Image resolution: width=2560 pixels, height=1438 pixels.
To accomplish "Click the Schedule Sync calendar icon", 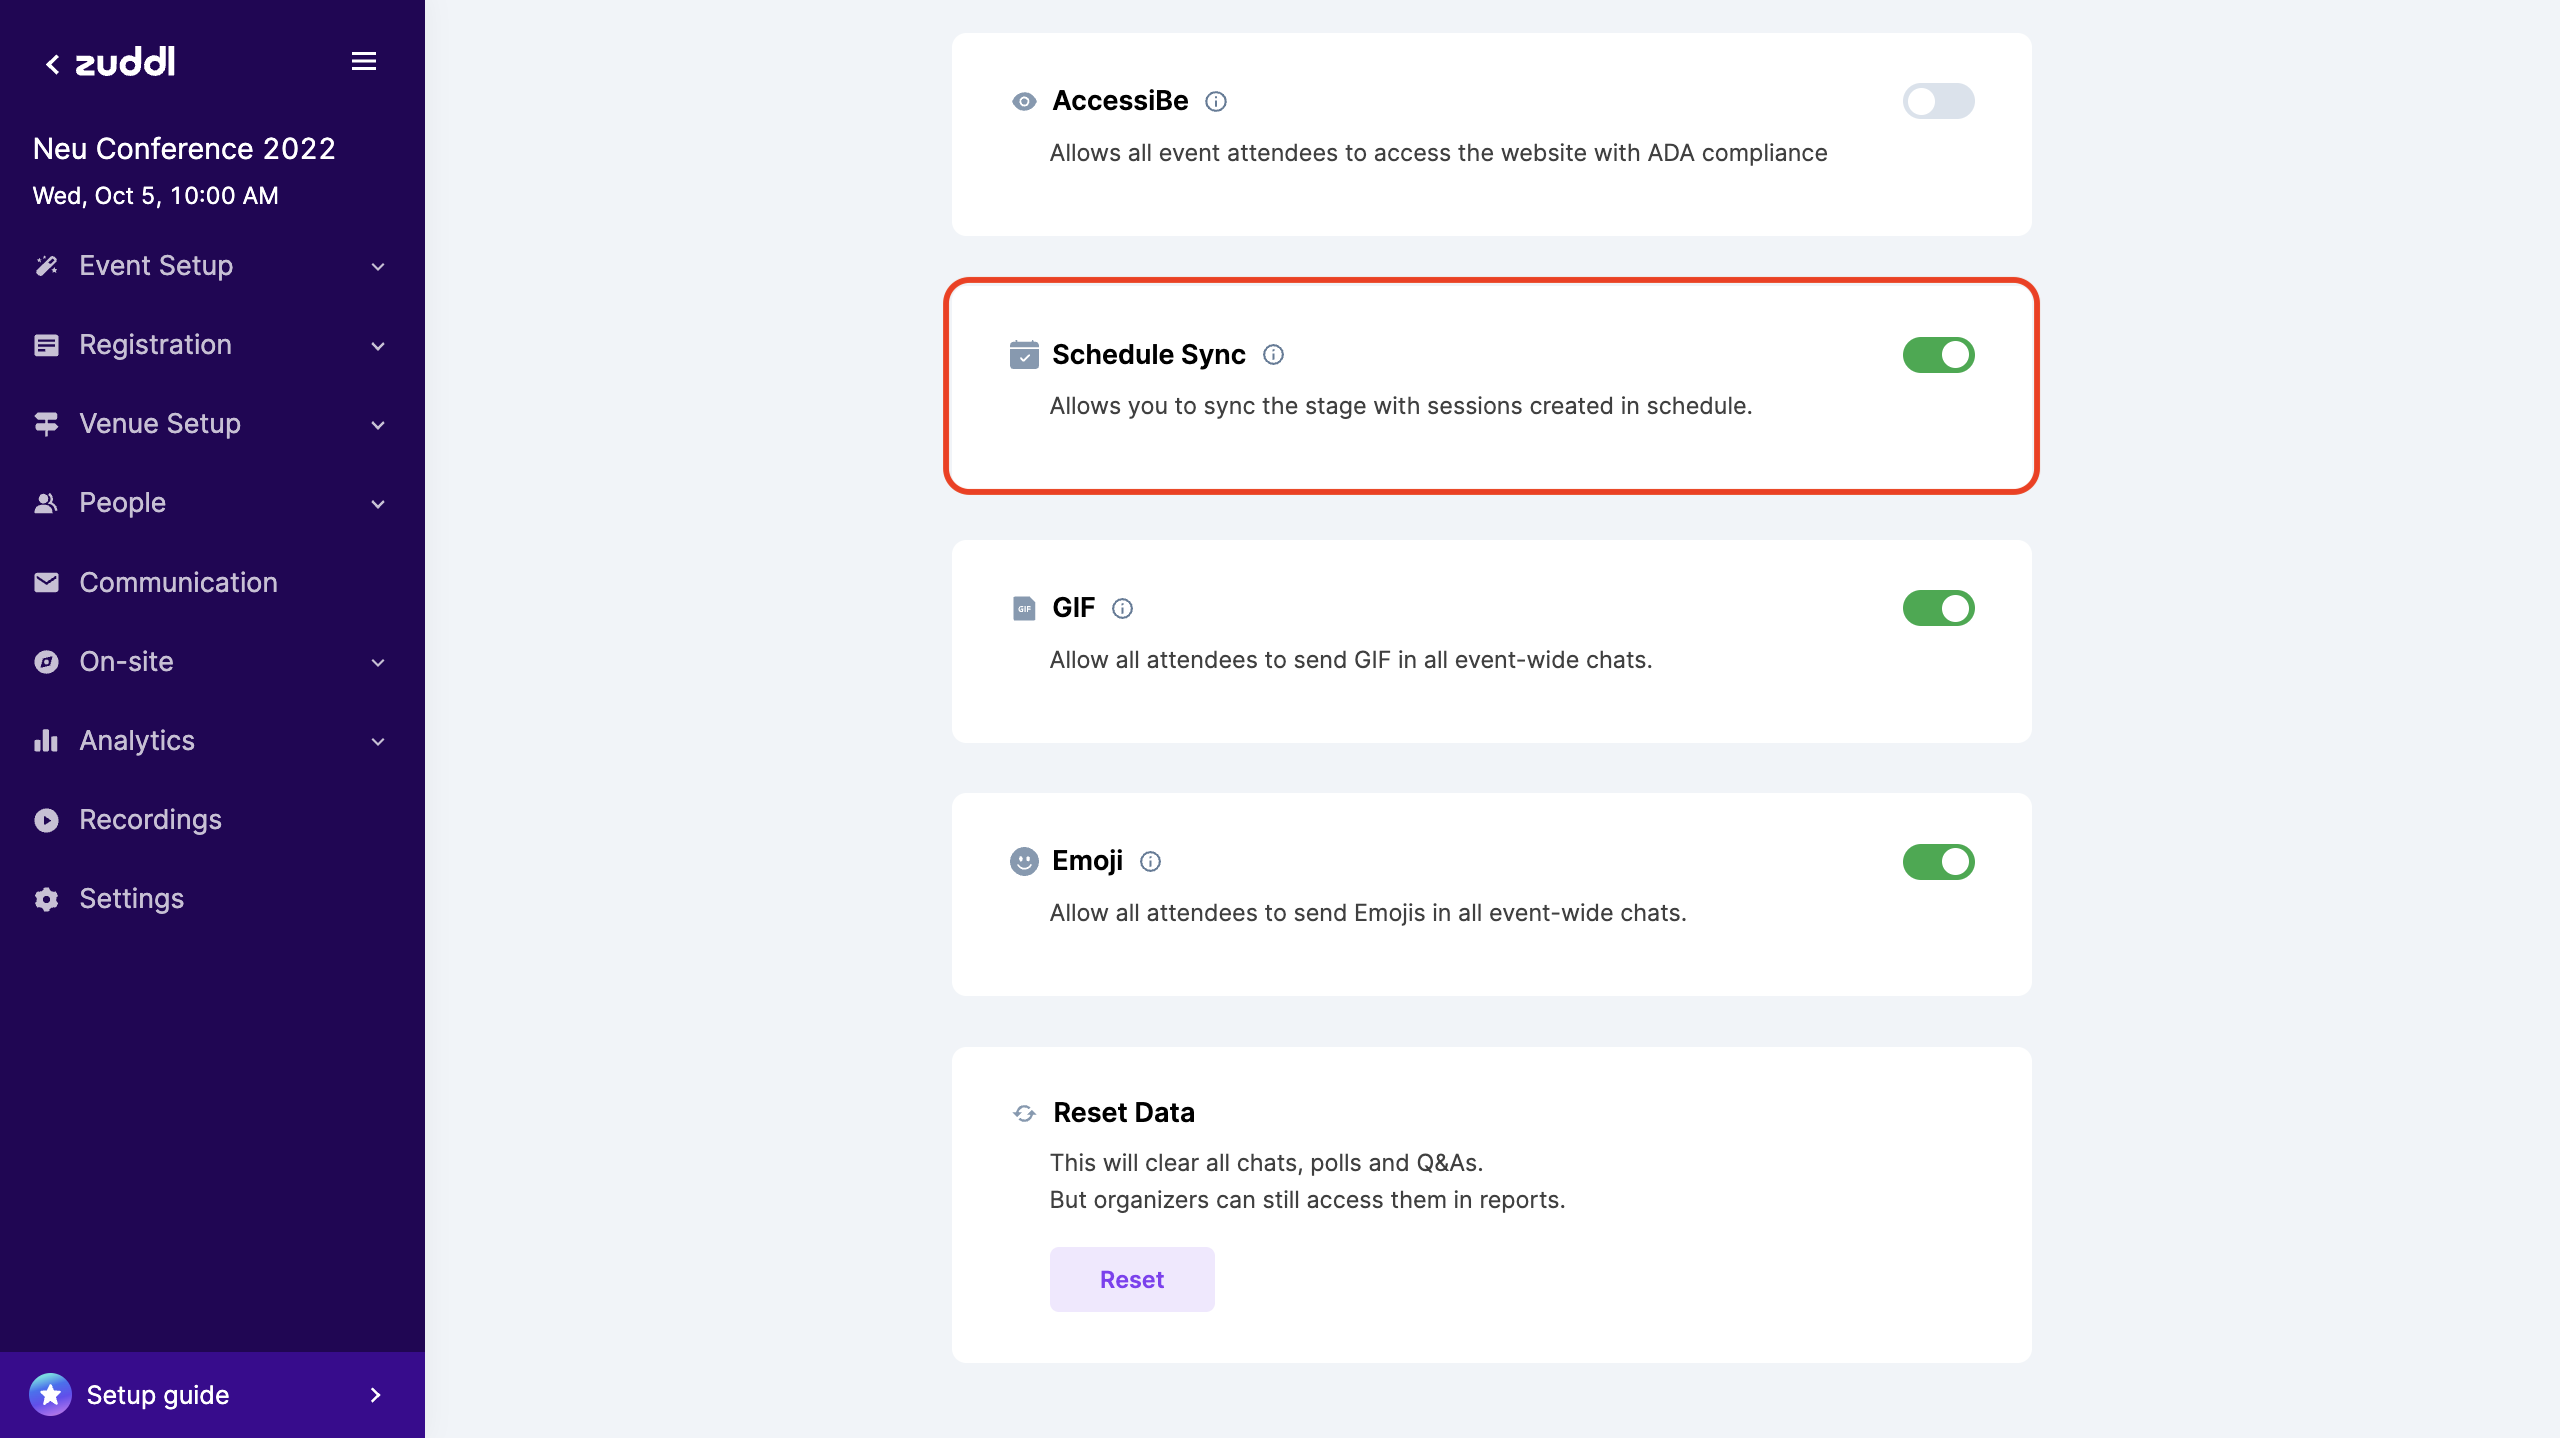I will click(x=1022, y=355).
